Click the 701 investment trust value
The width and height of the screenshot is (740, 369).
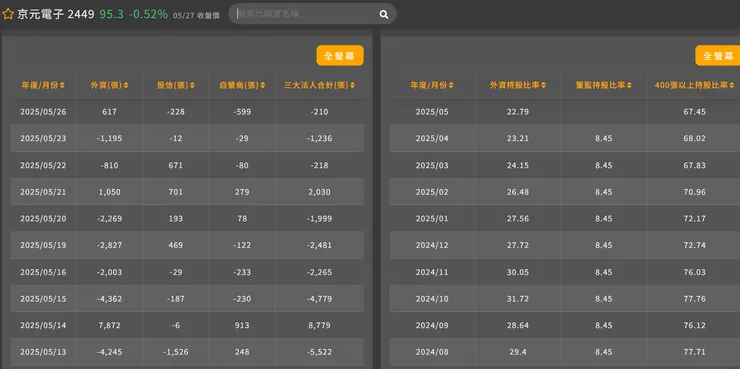pos(176,192)
